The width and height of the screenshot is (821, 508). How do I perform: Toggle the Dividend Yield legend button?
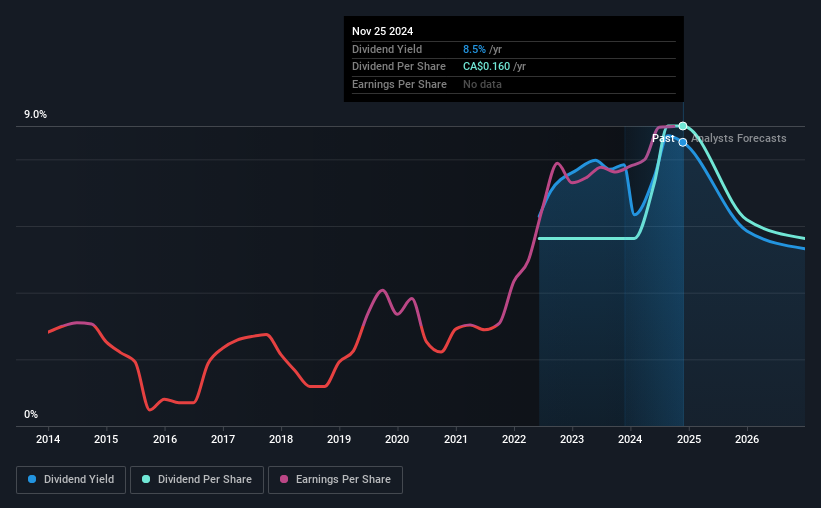click(x=71, y=480)
